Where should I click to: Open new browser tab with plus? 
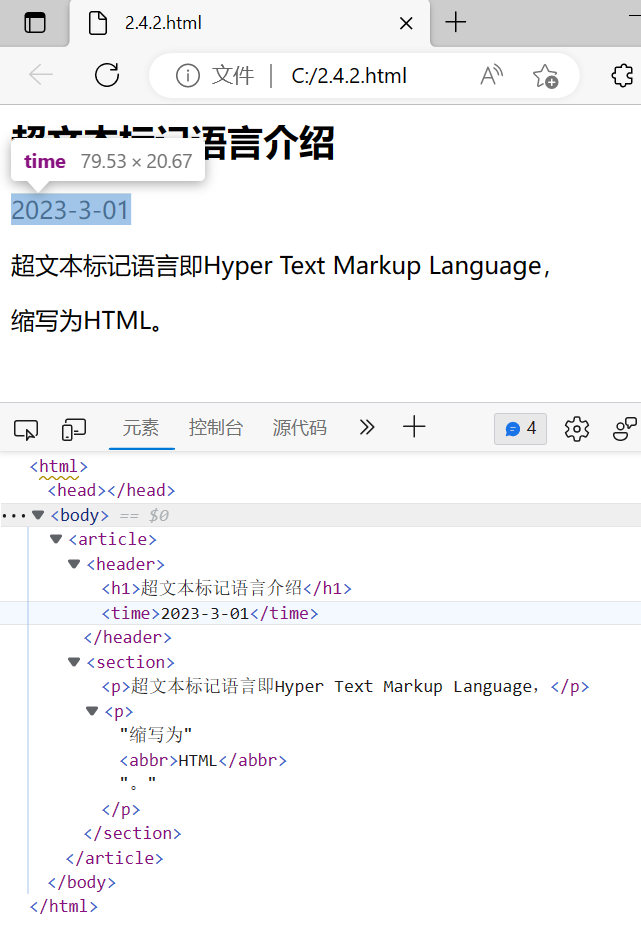point(456,22)
